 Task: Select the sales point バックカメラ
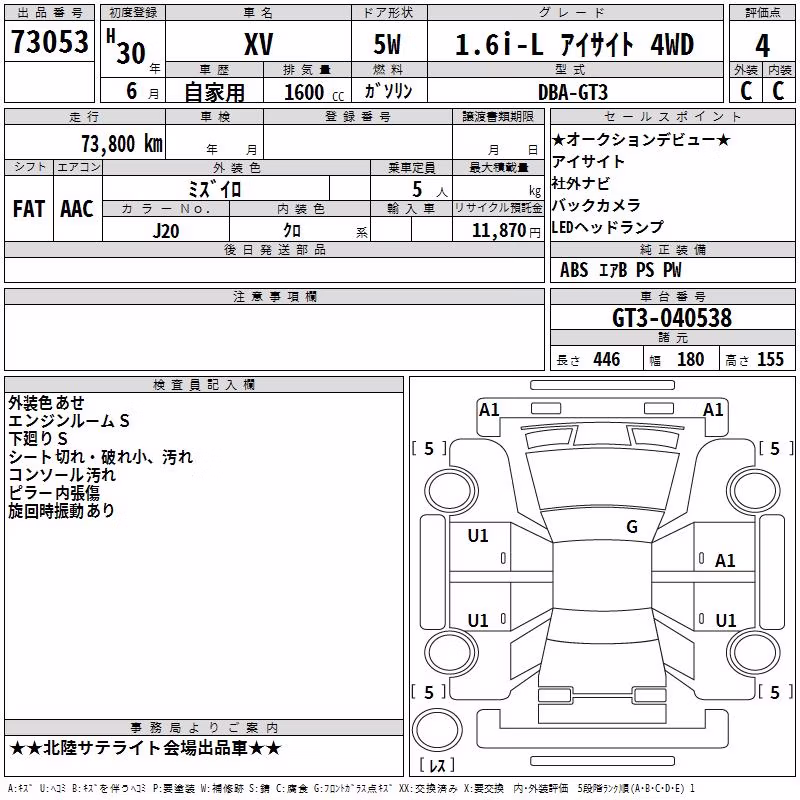point(596,205)
